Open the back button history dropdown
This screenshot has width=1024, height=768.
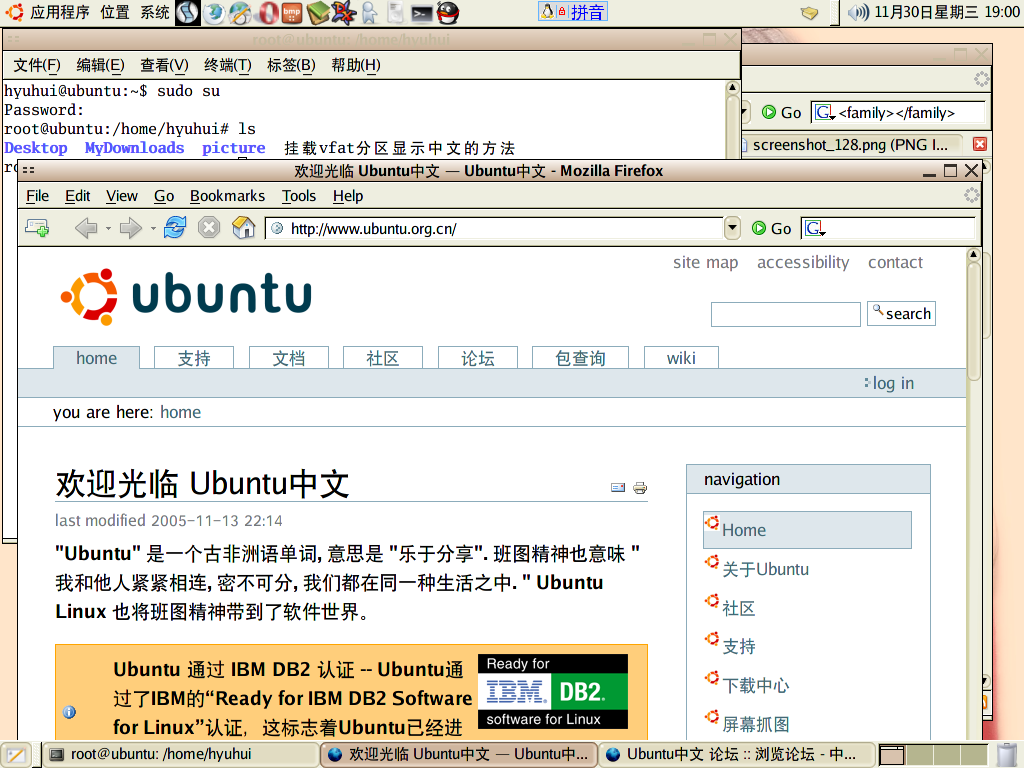click(108, 229)
